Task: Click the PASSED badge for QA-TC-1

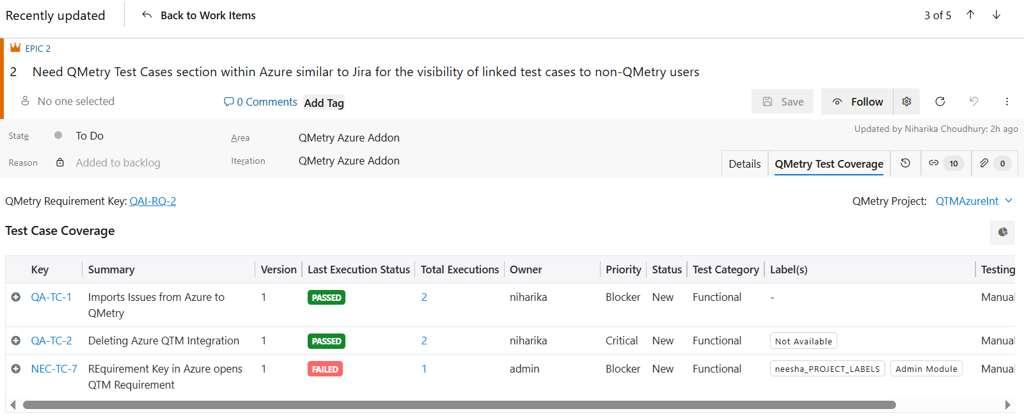Action: (327, 298)
